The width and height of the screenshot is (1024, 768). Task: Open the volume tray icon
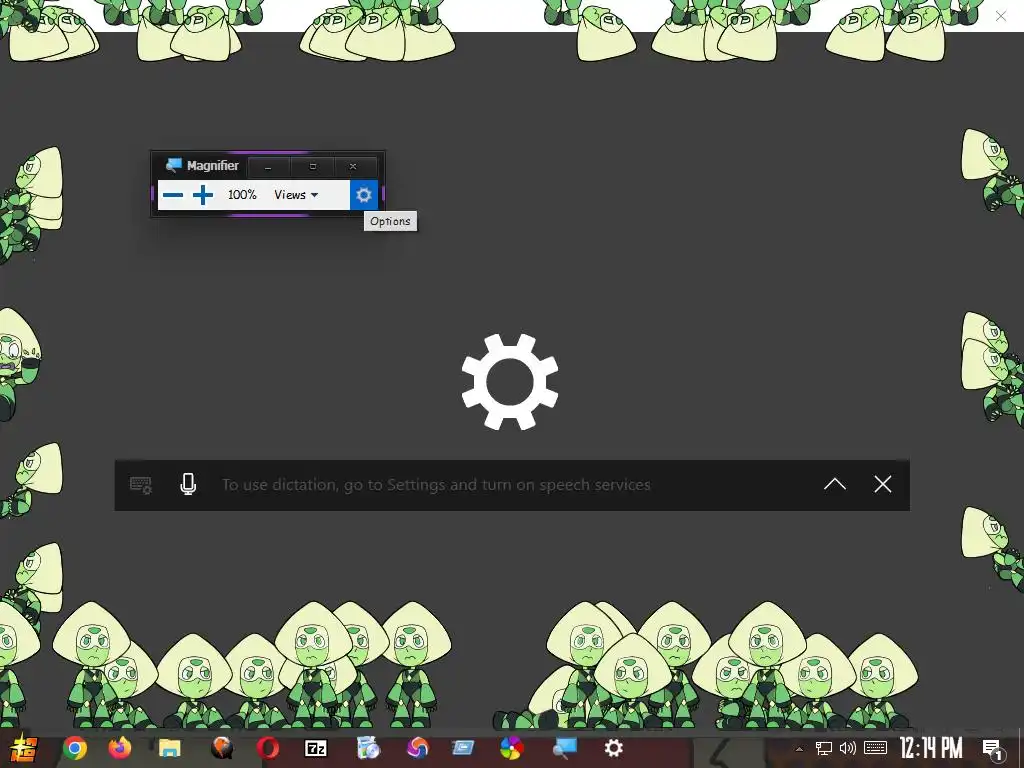point(848,748)
